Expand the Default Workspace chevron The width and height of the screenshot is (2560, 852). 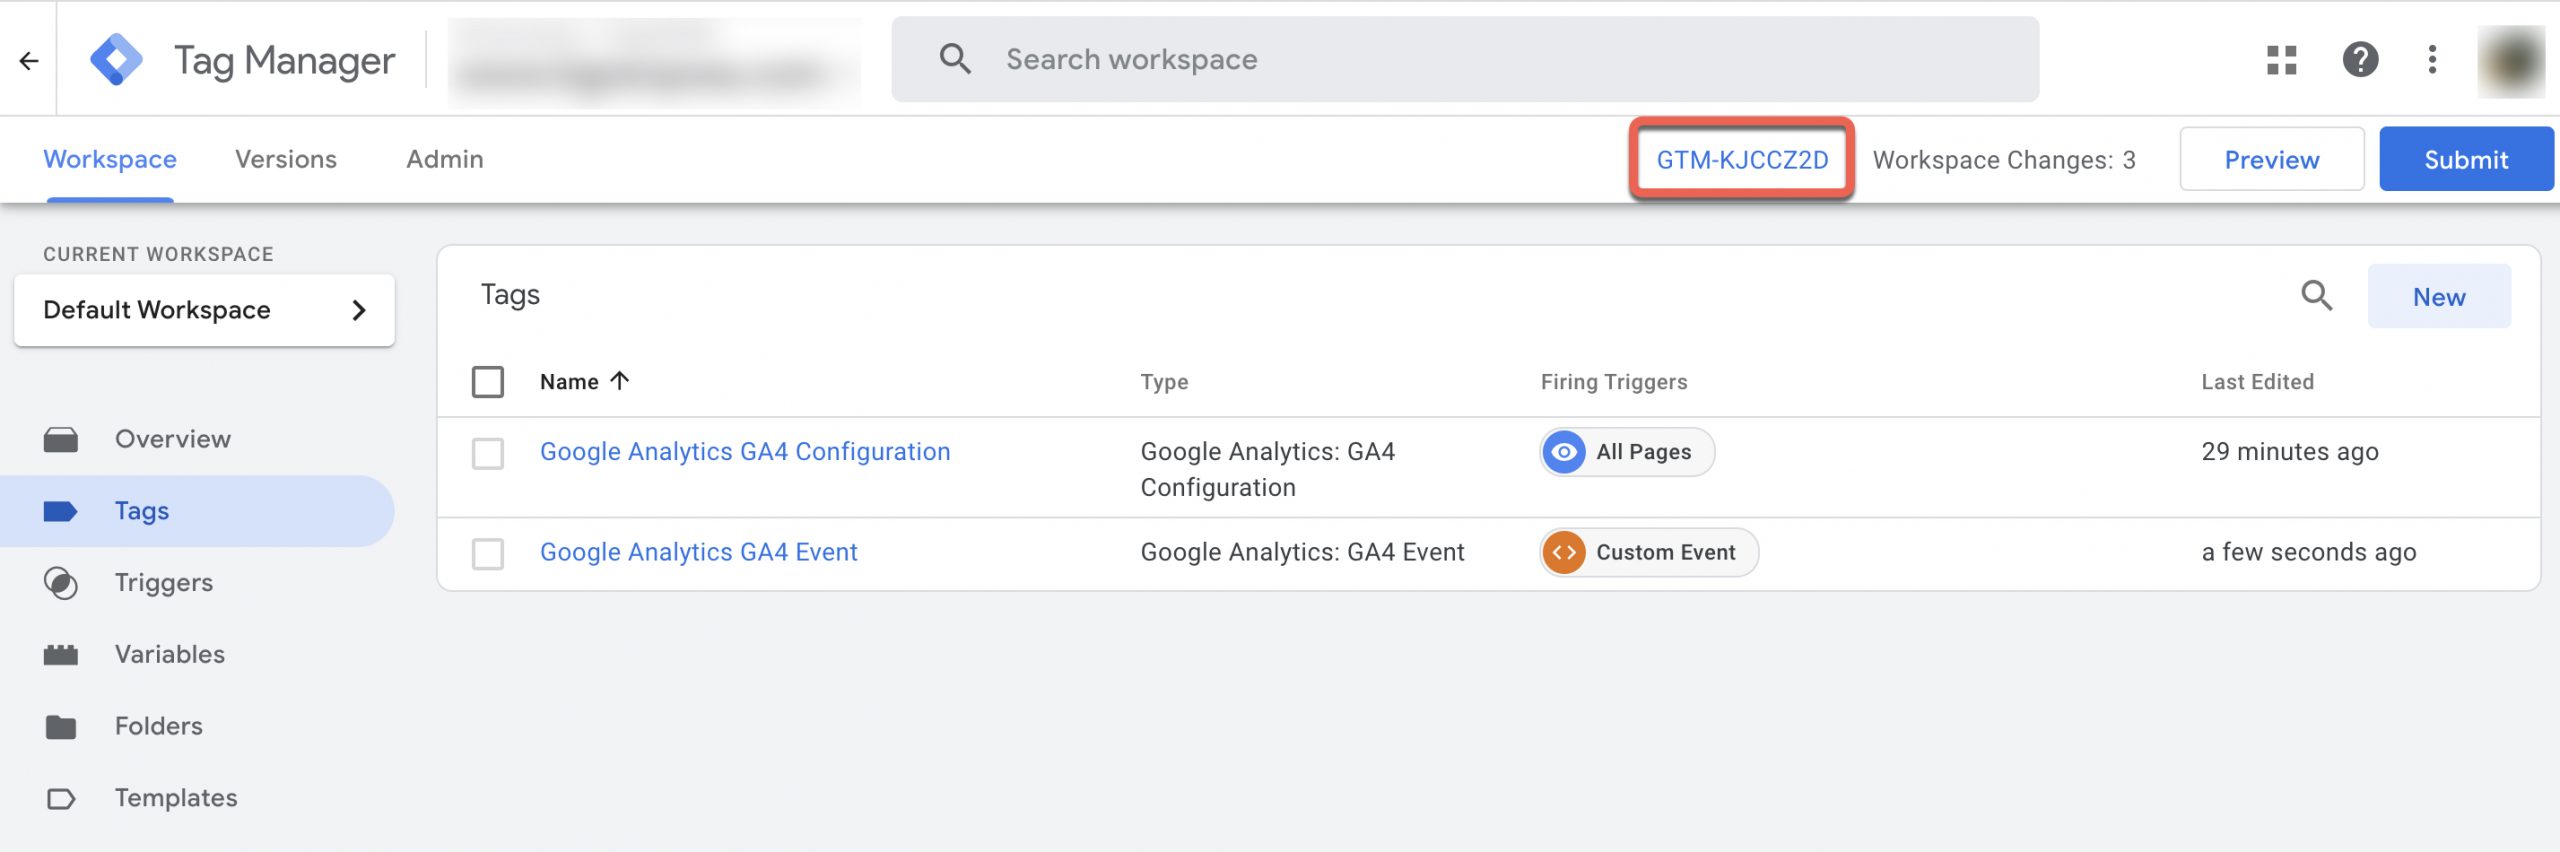pos(359,311)
